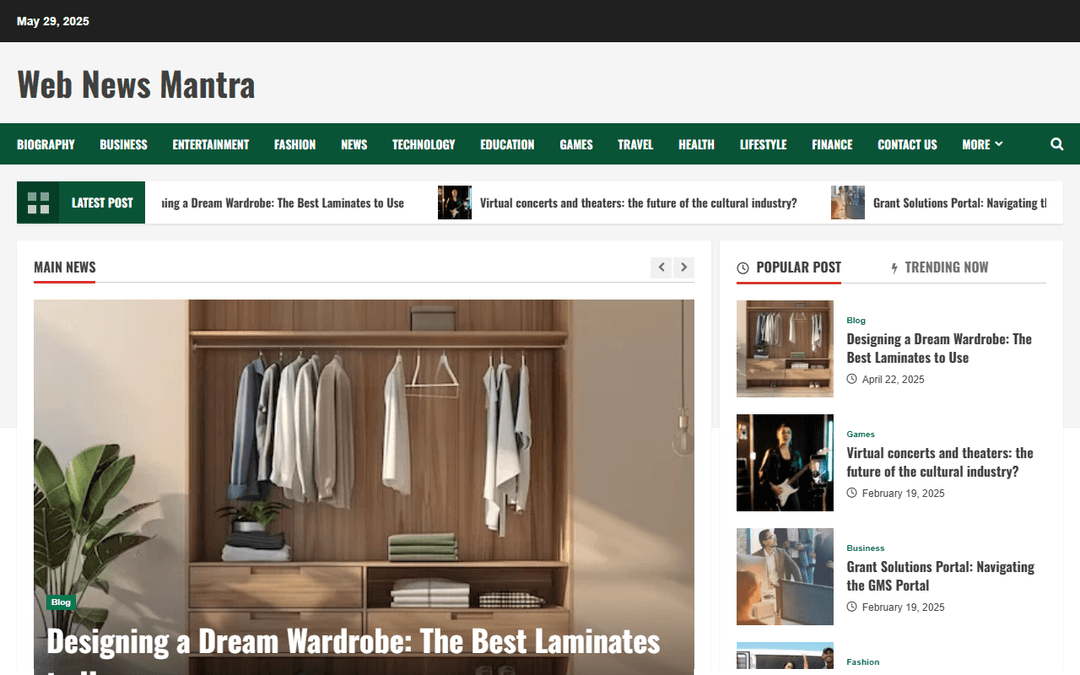The width and height of the screenshot is (1080, 675).
Task: Open the Fashion menu item
Action: click(x=295, y=144)
